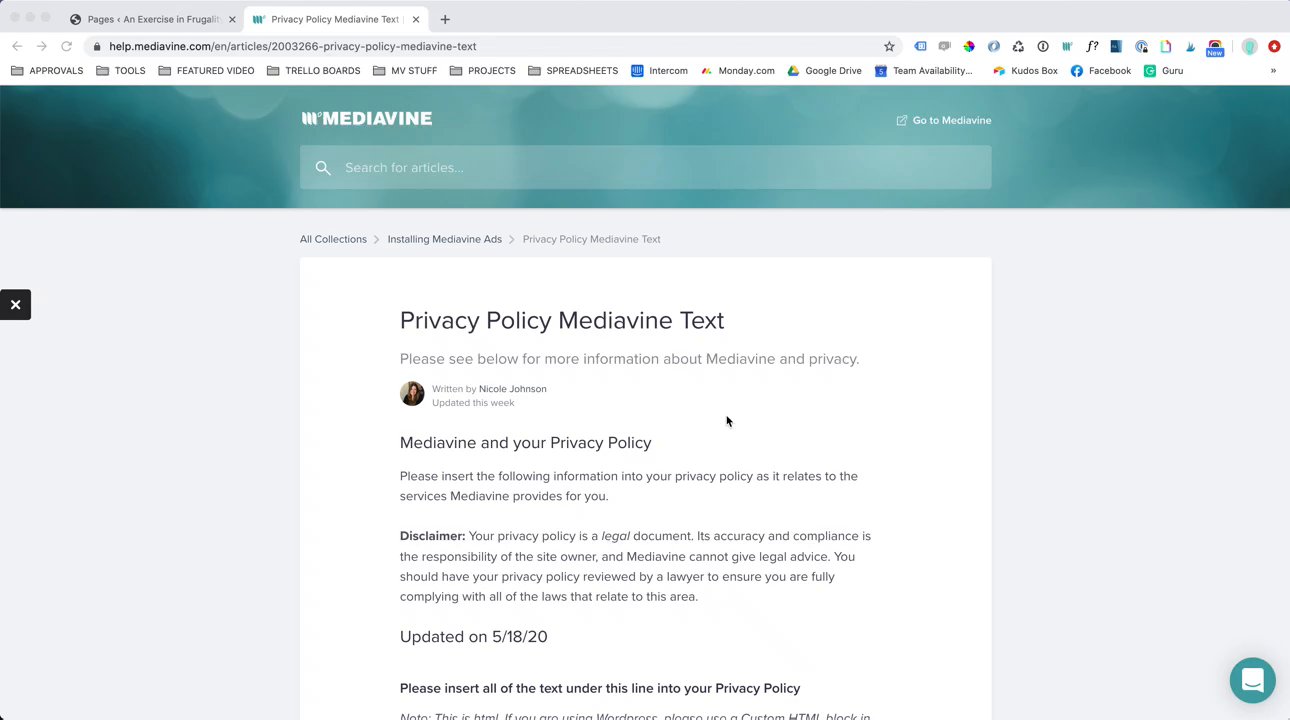The image size is (1290, 720).
Task: Open the color wheel extension icon
Action: [969, 46]
